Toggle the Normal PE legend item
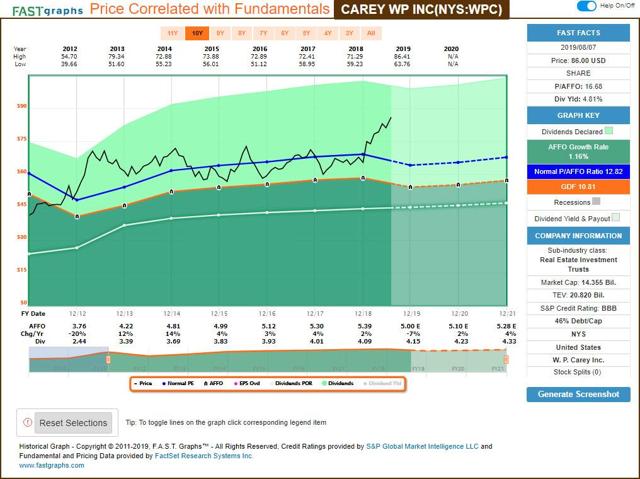The height and width of the screenshot is (479, 640). point(178,384)
